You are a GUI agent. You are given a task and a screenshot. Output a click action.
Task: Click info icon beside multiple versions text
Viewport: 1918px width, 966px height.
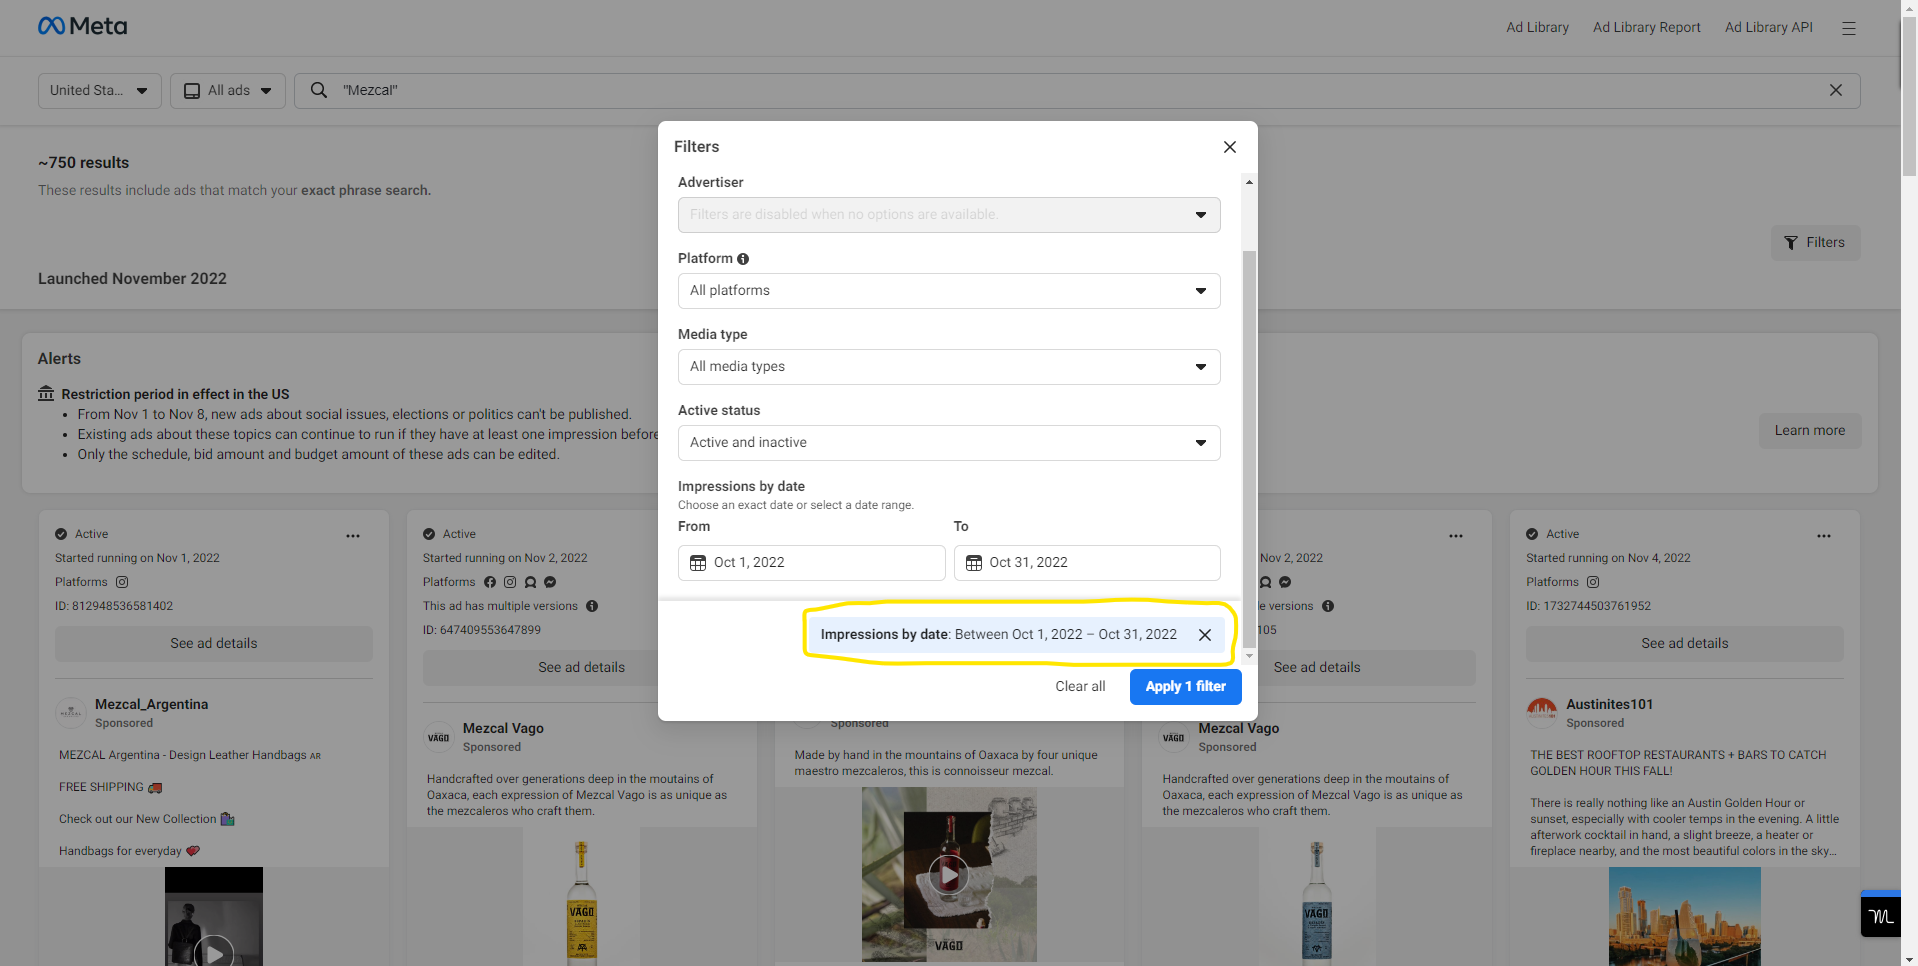click(x=592, y=606)
